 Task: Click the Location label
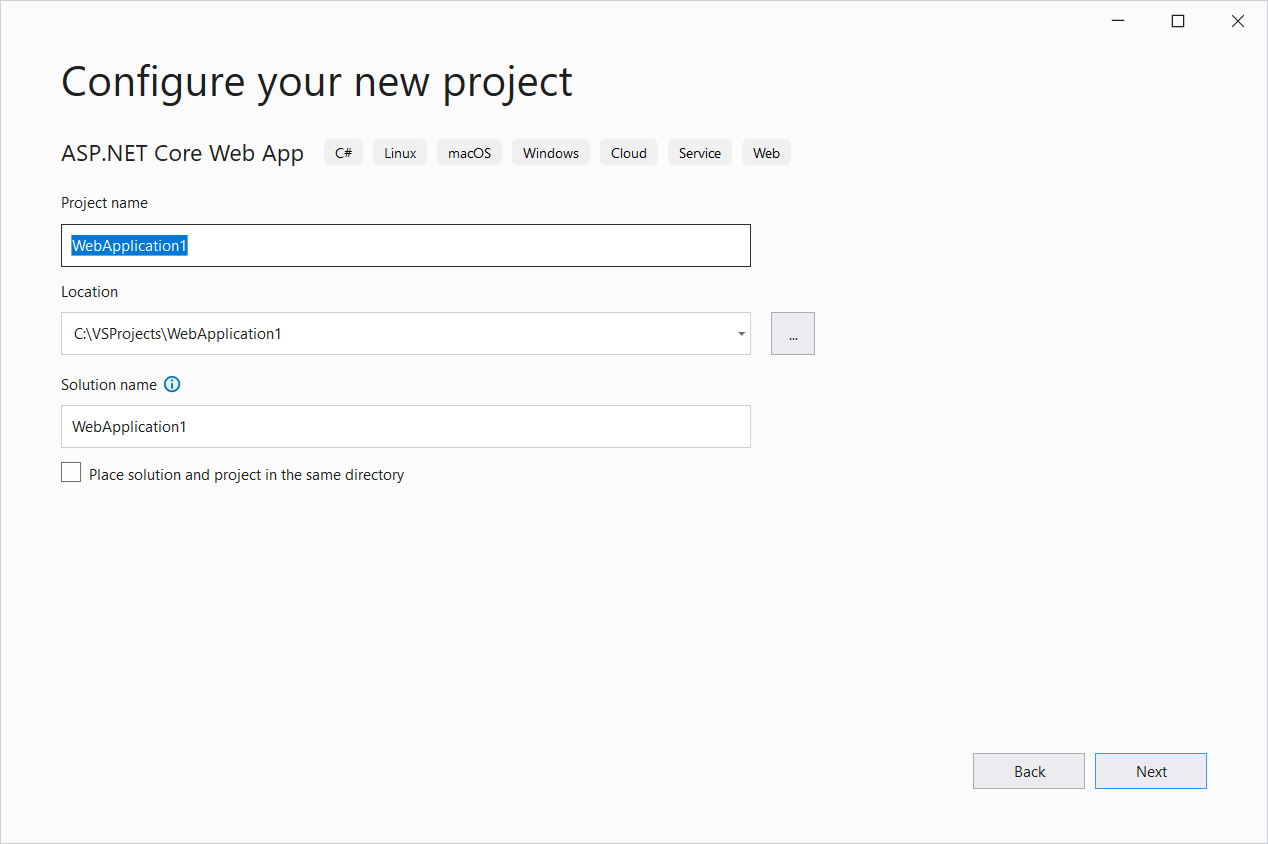(90, 292)
